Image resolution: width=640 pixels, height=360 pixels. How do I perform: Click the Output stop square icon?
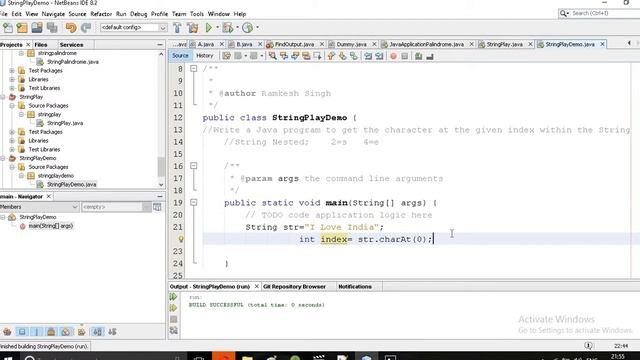tap(173, 319)
